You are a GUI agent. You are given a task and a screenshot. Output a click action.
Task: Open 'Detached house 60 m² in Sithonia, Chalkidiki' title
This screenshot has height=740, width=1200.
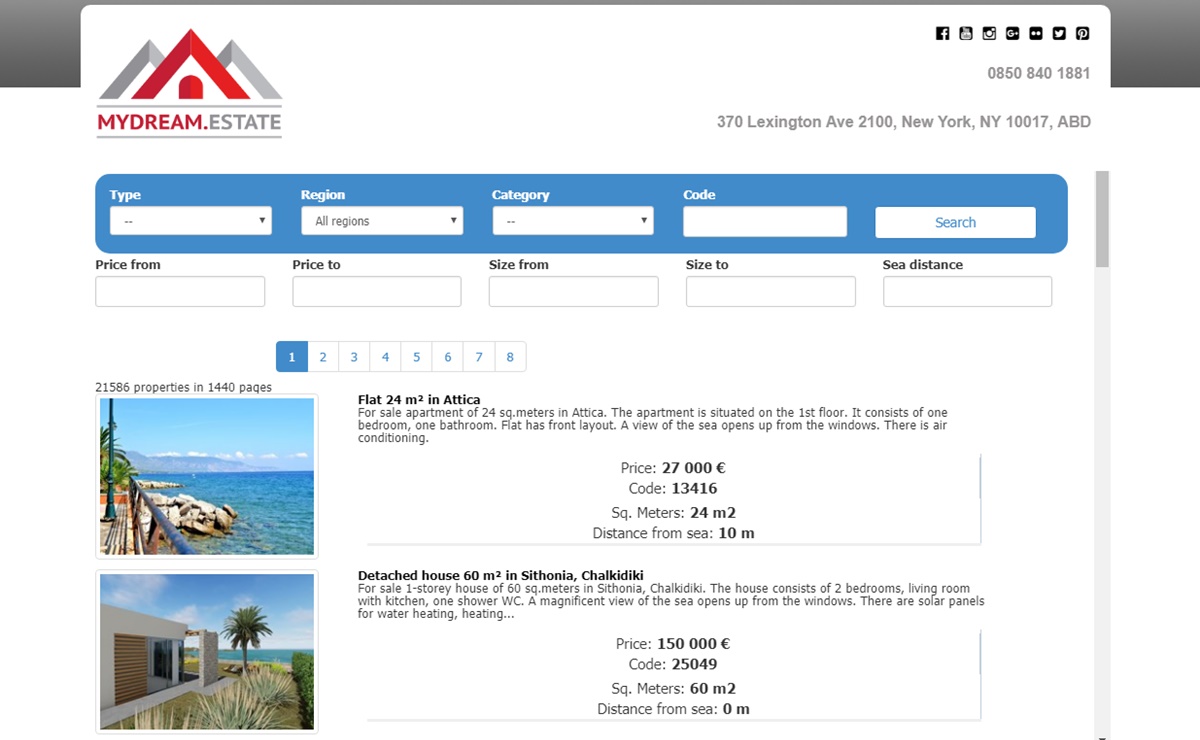500,576
